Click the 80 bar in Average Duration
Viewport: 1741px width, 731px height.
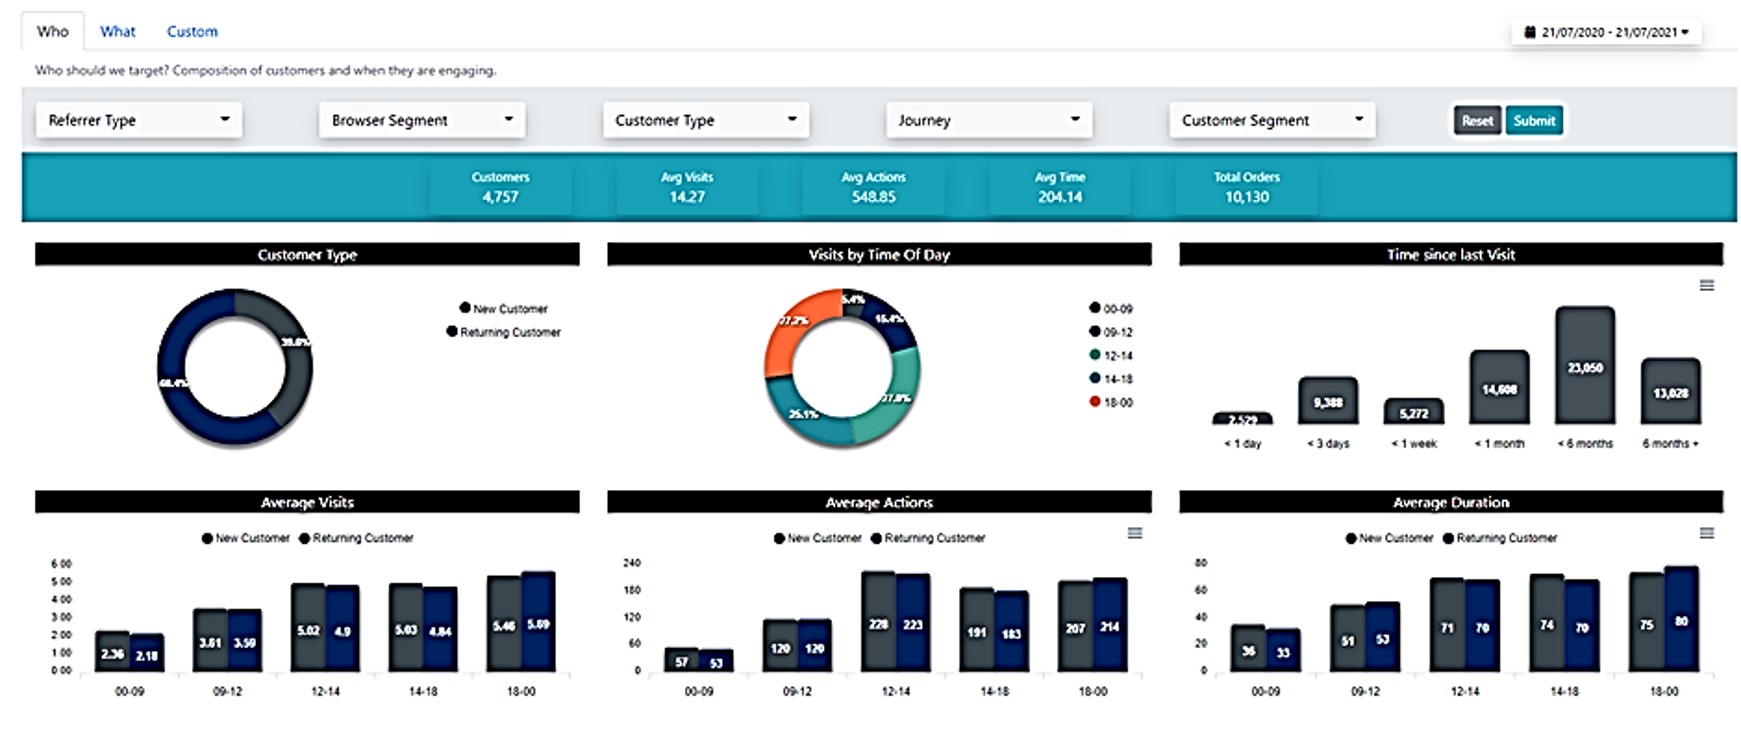(x=1681, y=619)
